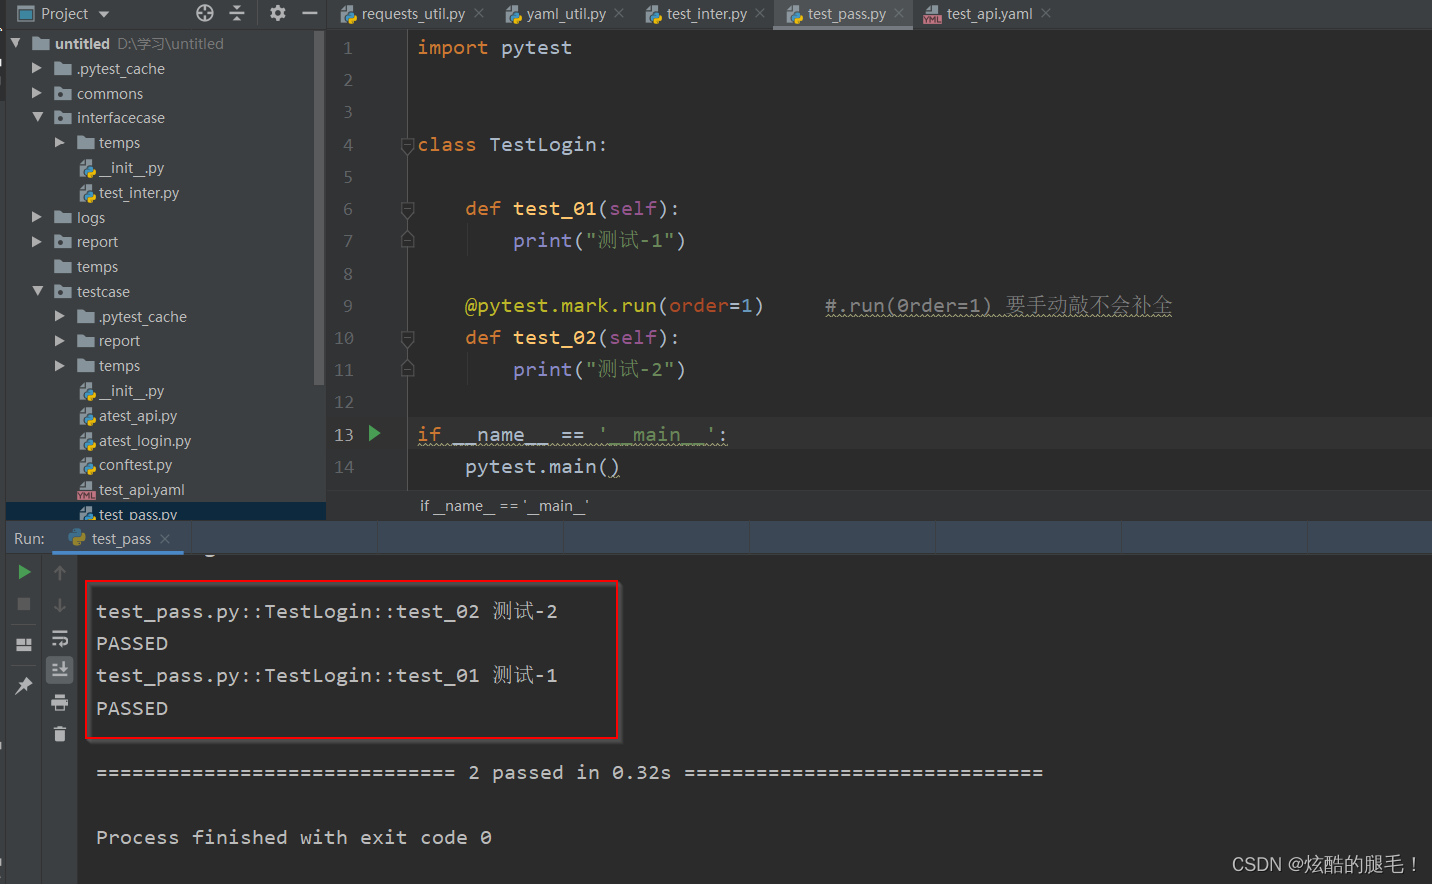Screen dimensions: 1432x884
Task: Open project panel settings gear
Action: point(278,13)
